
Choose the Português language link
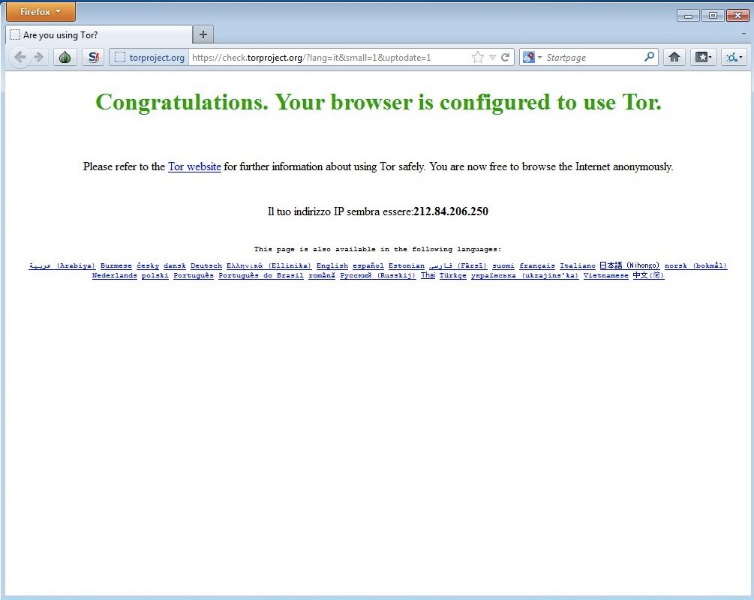click(x=193, y=275)
